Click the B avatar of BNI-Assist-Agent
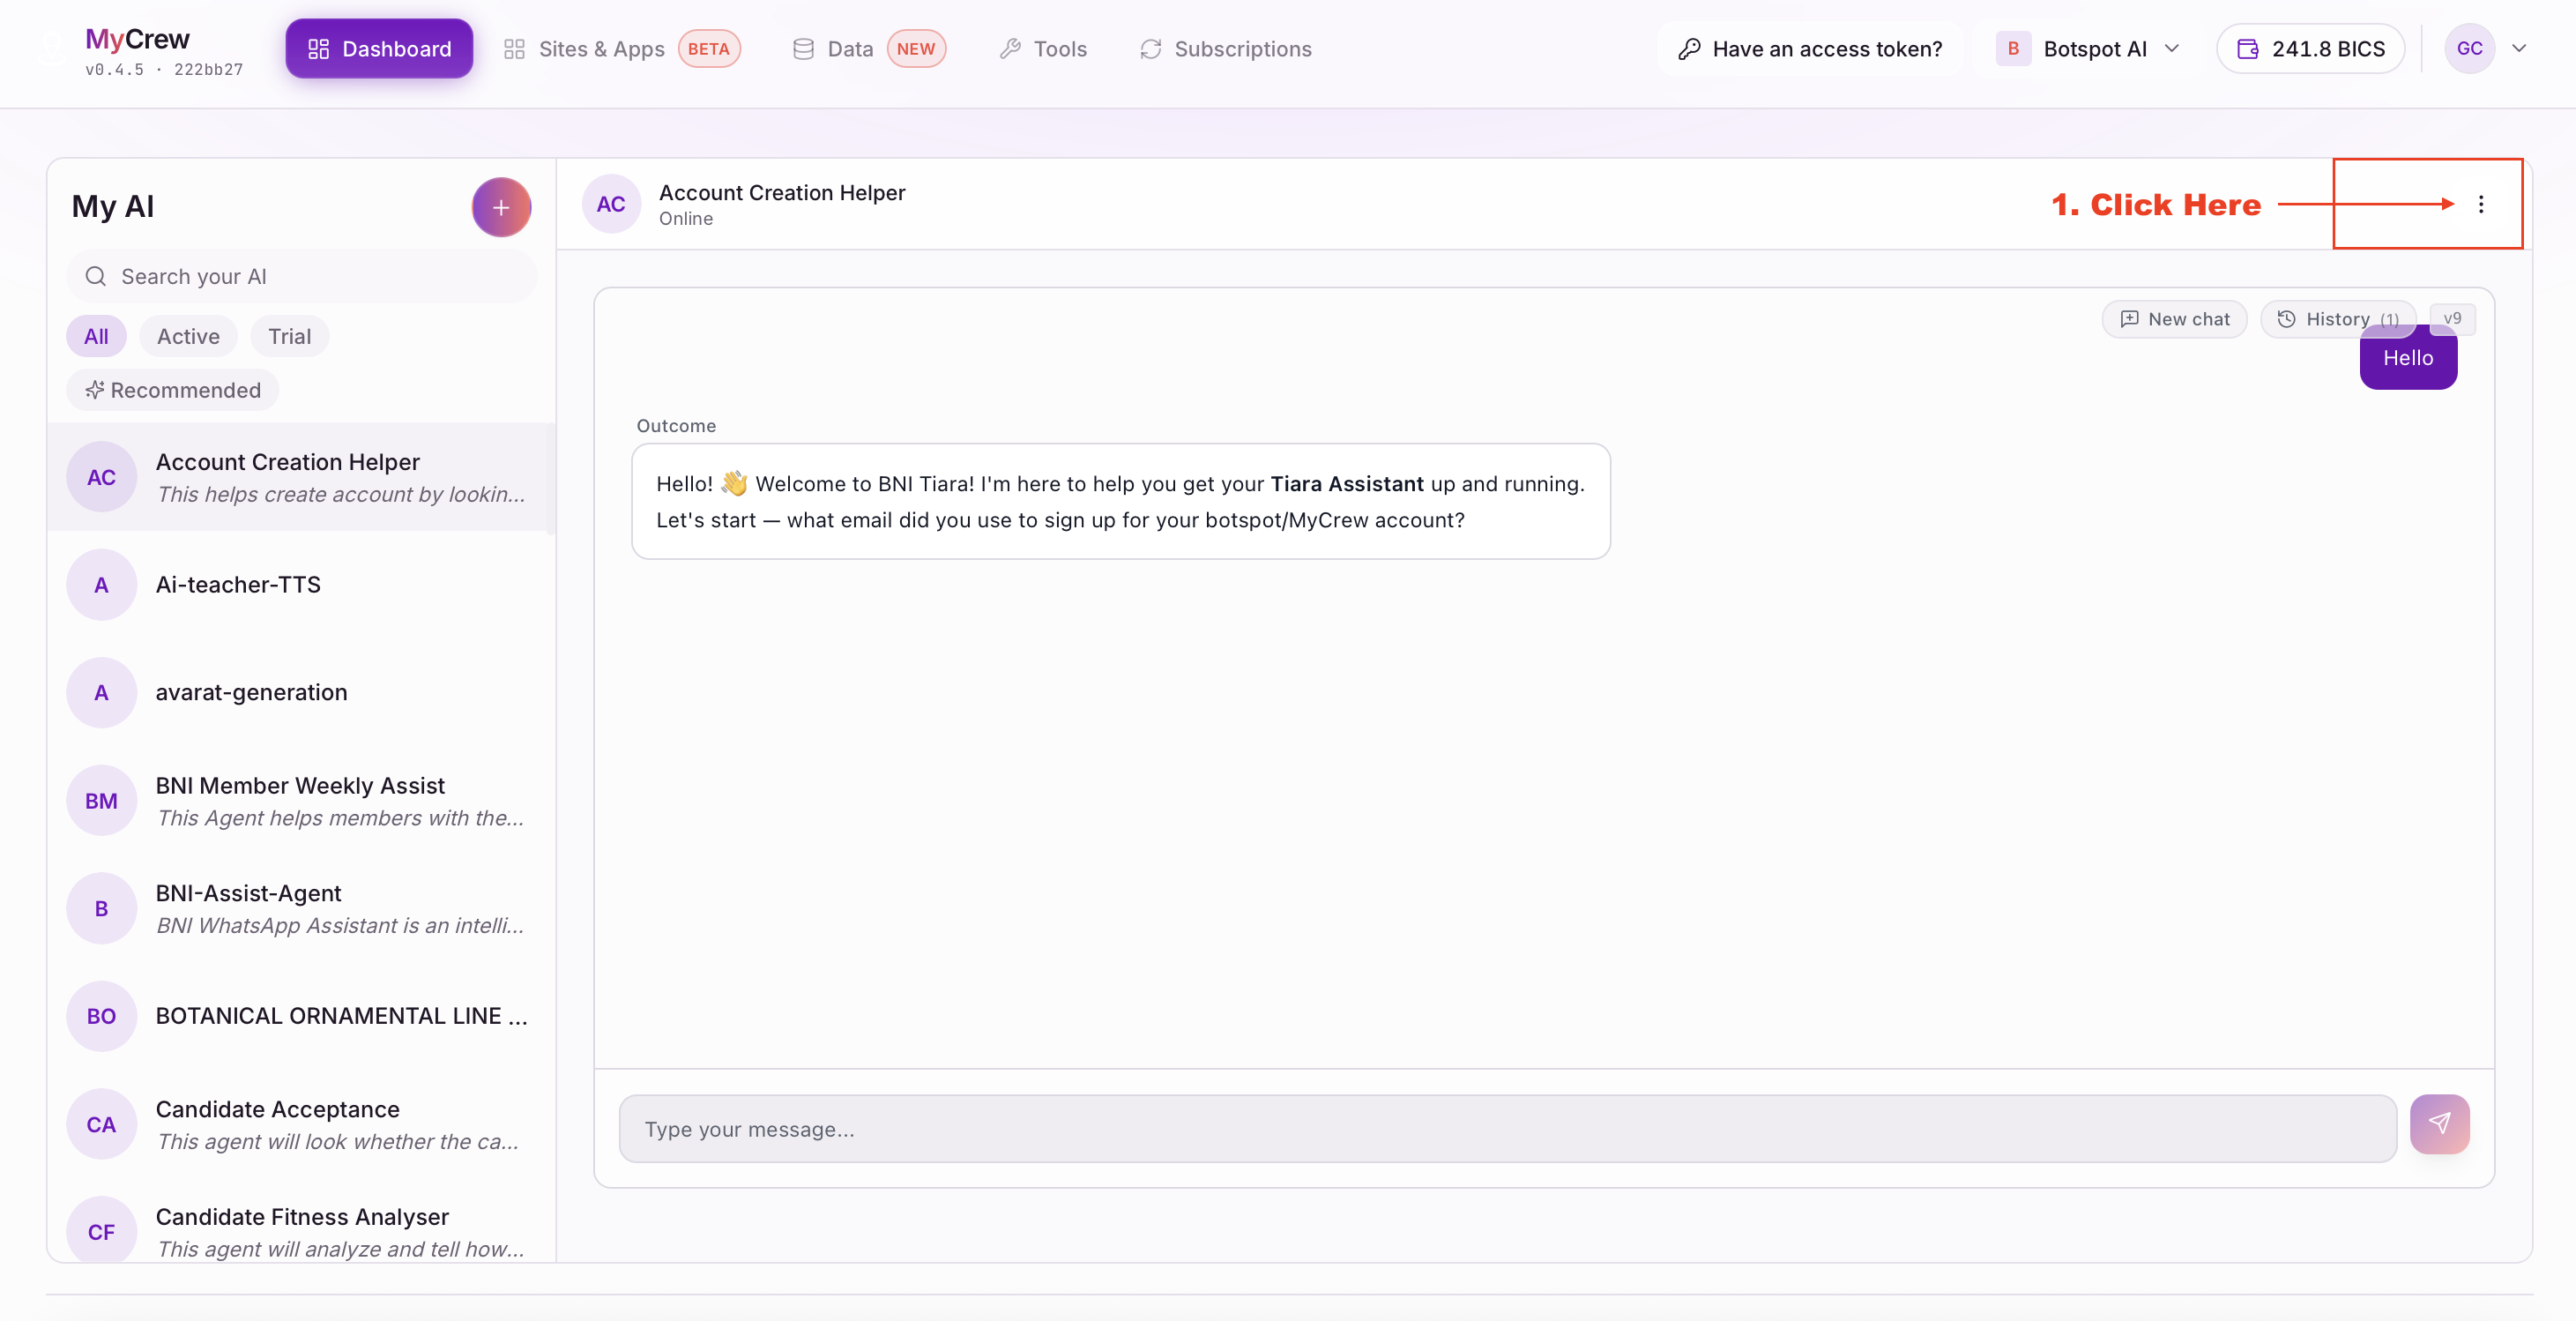 (x=101, y=909)
